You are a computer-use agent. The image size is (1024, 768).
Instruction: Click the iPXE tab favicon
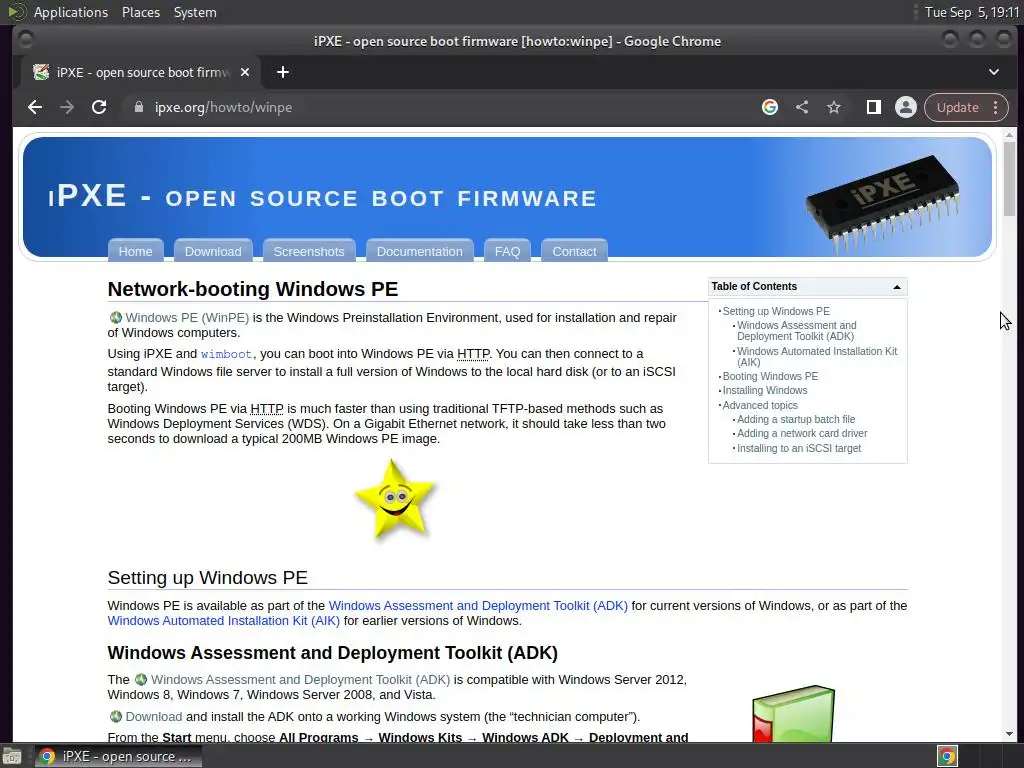tap(41, 72)
